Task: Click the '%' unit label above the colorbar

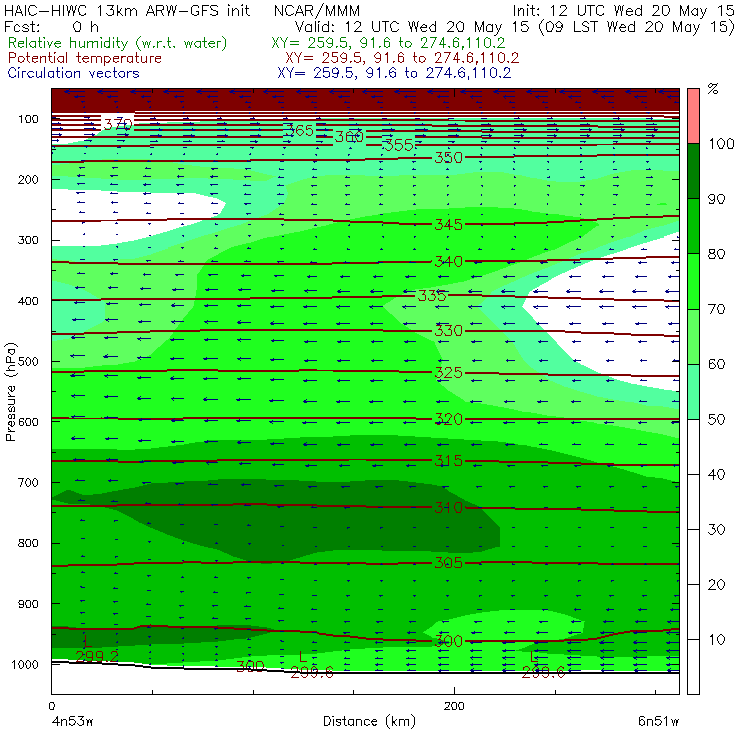Action: click(x=713, y=89)
